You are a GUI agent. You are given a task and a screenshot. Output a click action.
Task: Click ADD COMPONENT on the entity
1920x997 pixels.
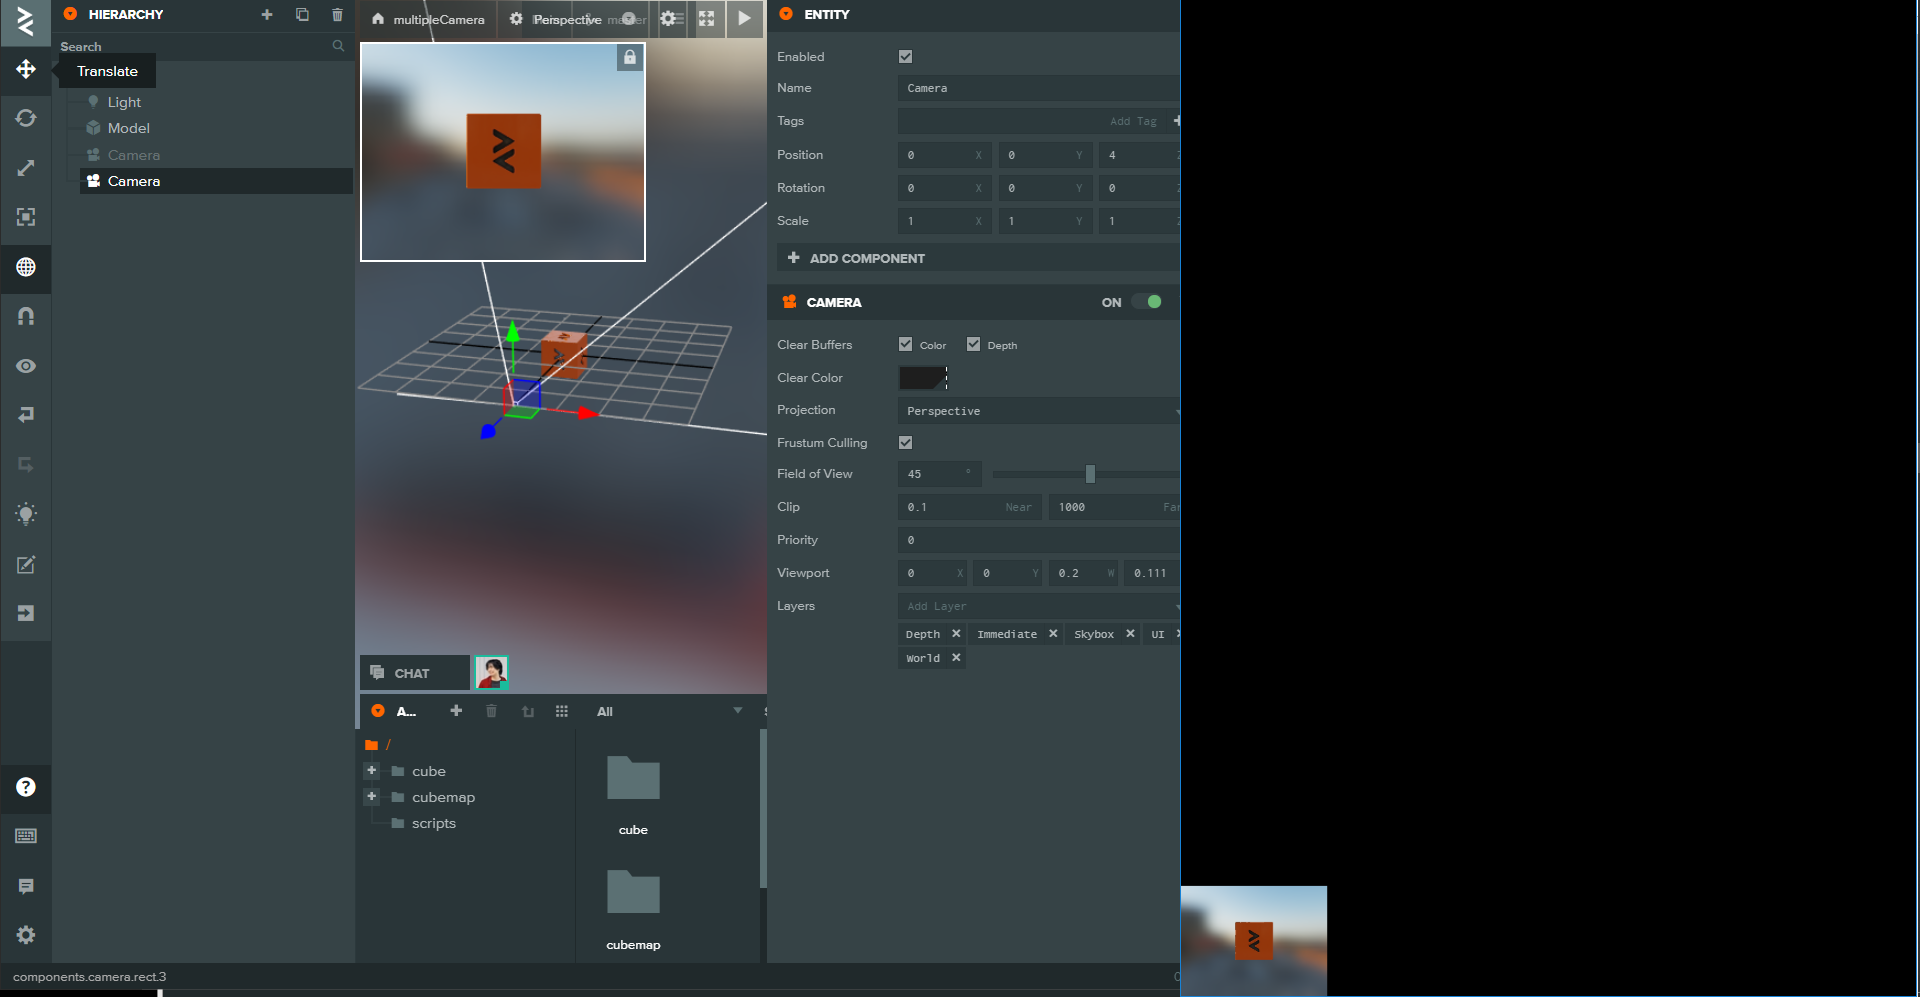866,258
